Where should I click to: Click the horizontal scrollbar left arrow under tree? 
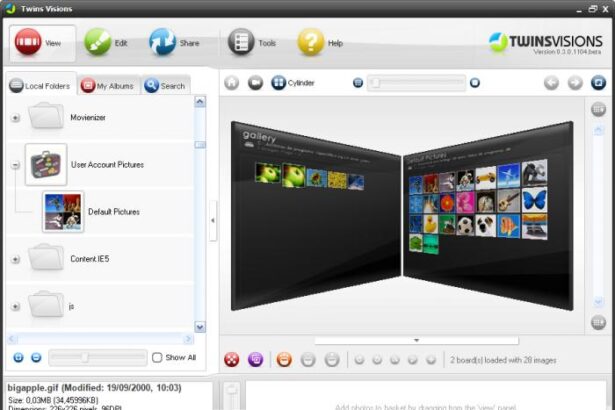(12, 339)
